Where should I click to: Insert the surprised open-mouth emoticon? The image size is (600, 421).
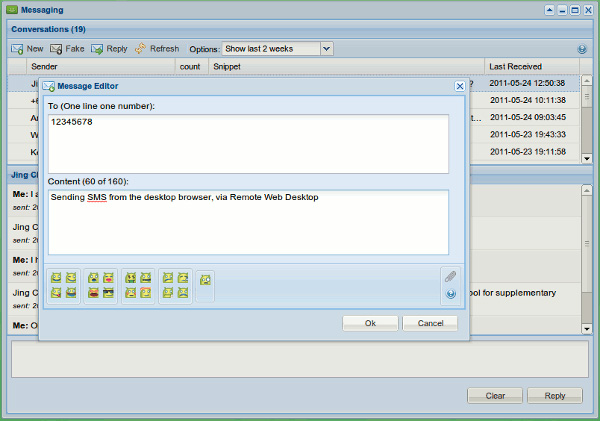click(x=93, y=277)
